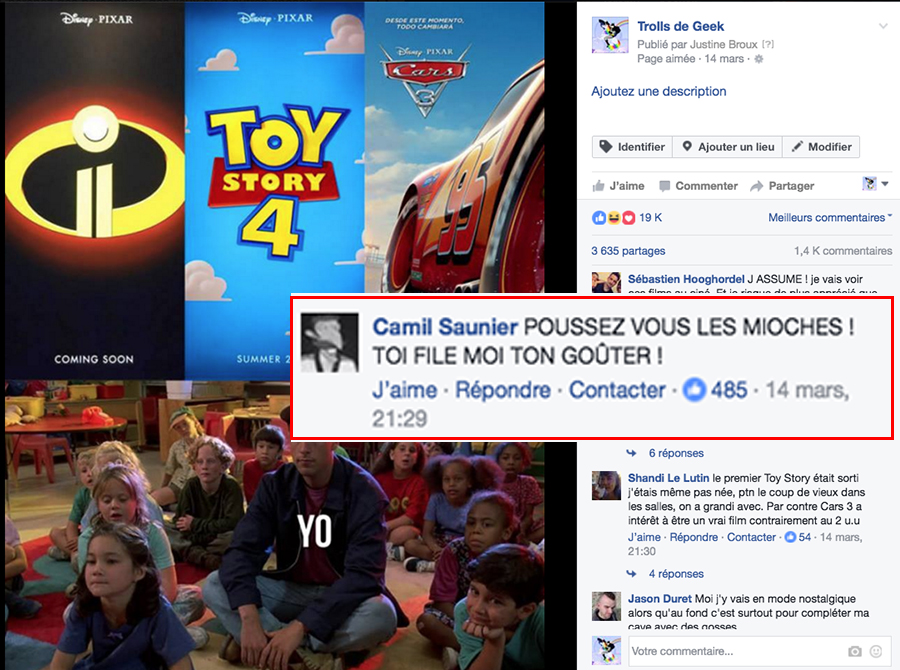The height and width of the screenshot is (670, 900).
Task: Expand 4 réponses under Shandi Le Lutin
Action: coord(676,574)
